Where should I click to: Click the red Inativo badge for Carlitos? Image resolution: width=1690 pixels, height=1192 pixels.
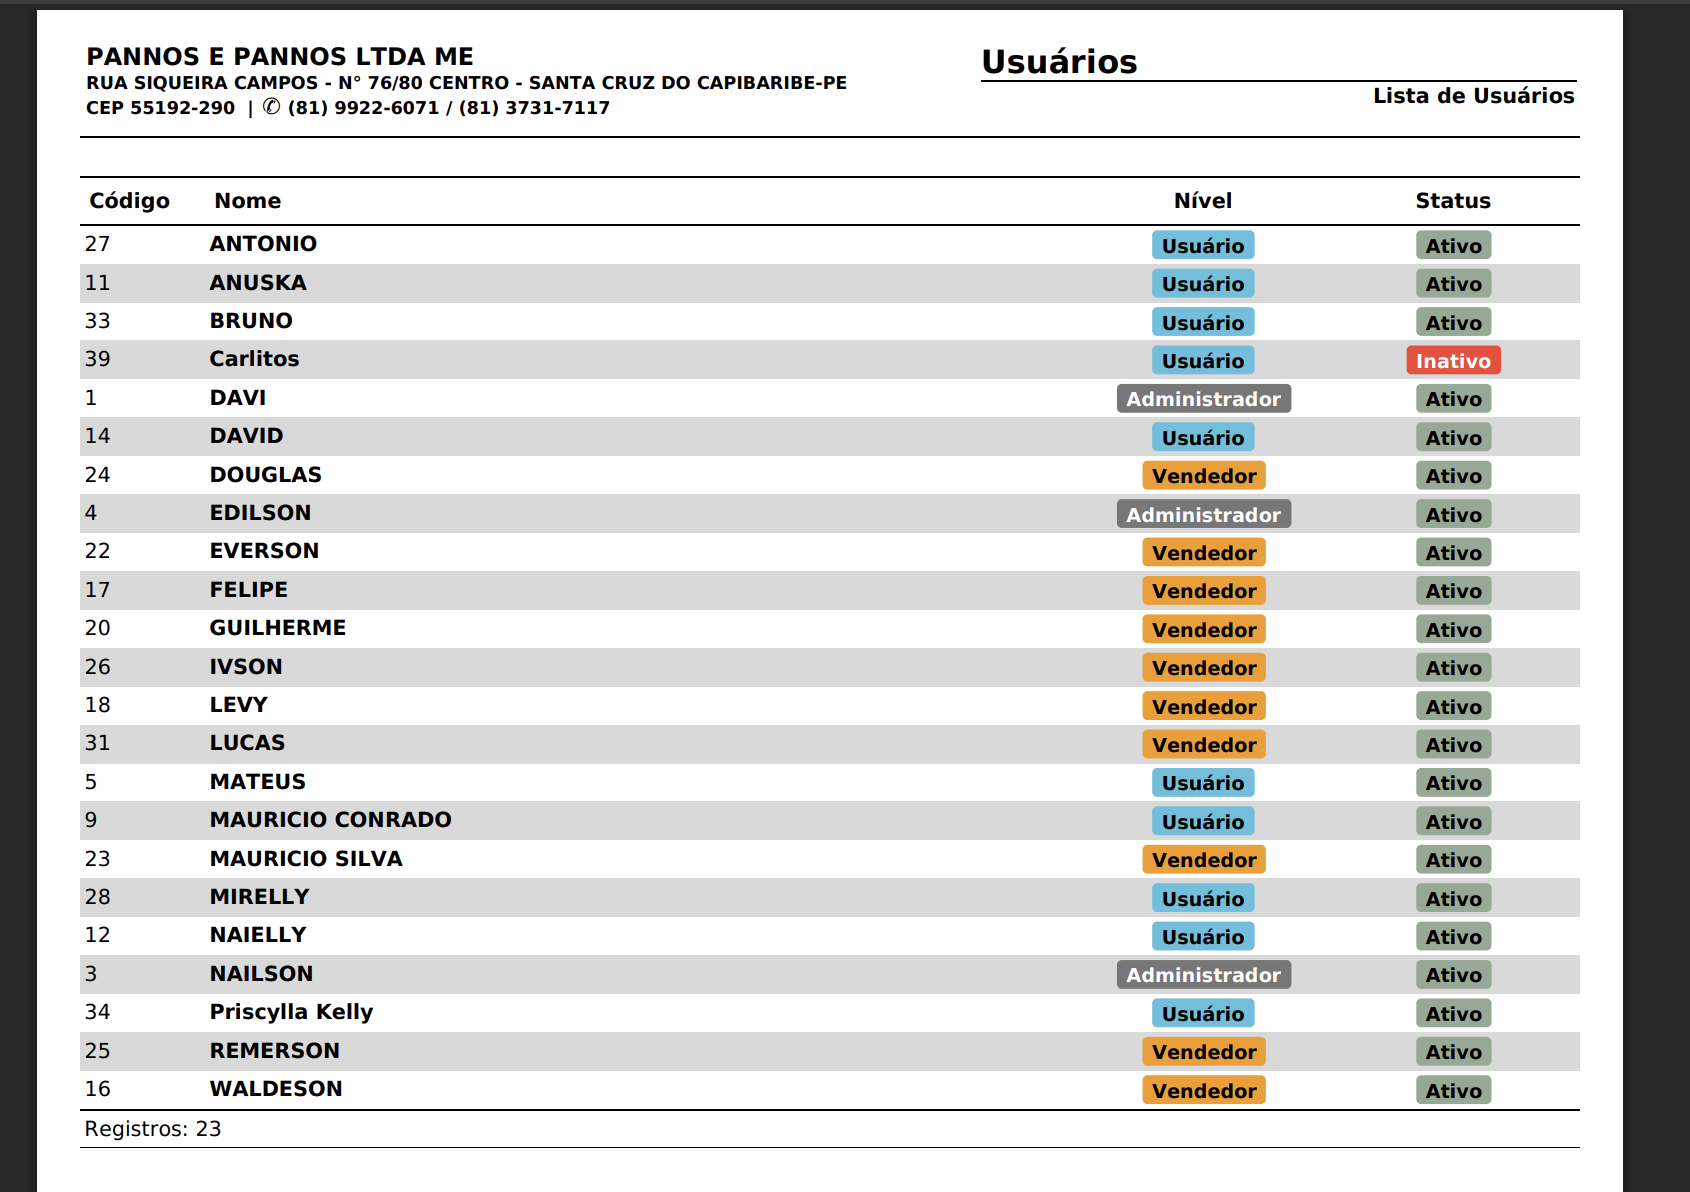point(1452,361)
